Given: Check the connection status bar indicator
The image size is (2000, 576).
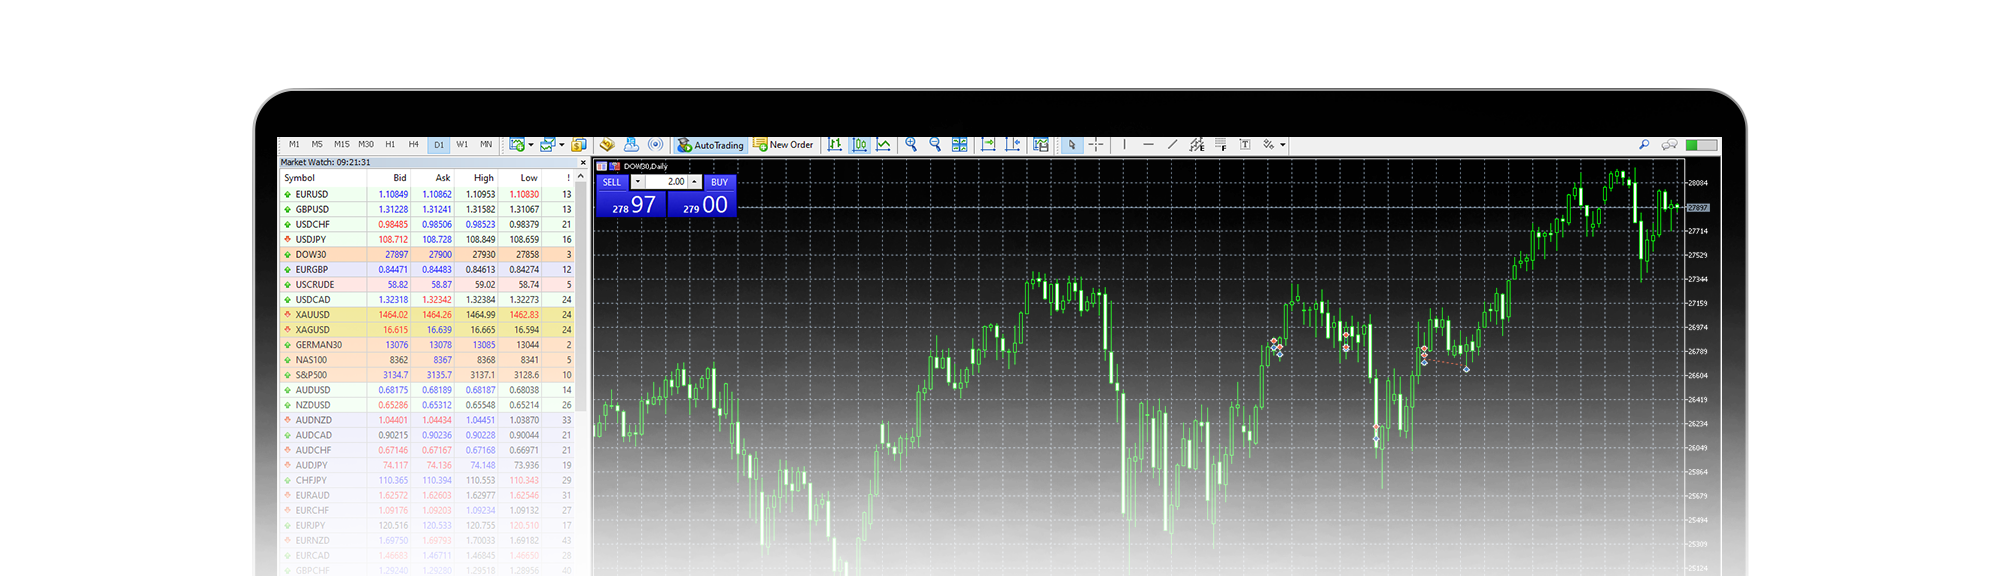Looking at the screenshot, I should (x=1701, y=145).
